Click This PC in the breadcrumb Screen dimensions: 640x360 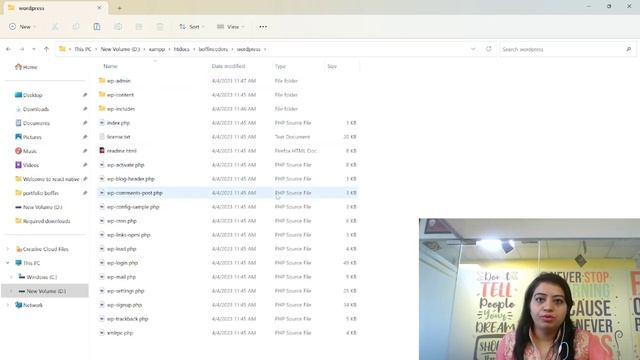click(x=83, y=49)
